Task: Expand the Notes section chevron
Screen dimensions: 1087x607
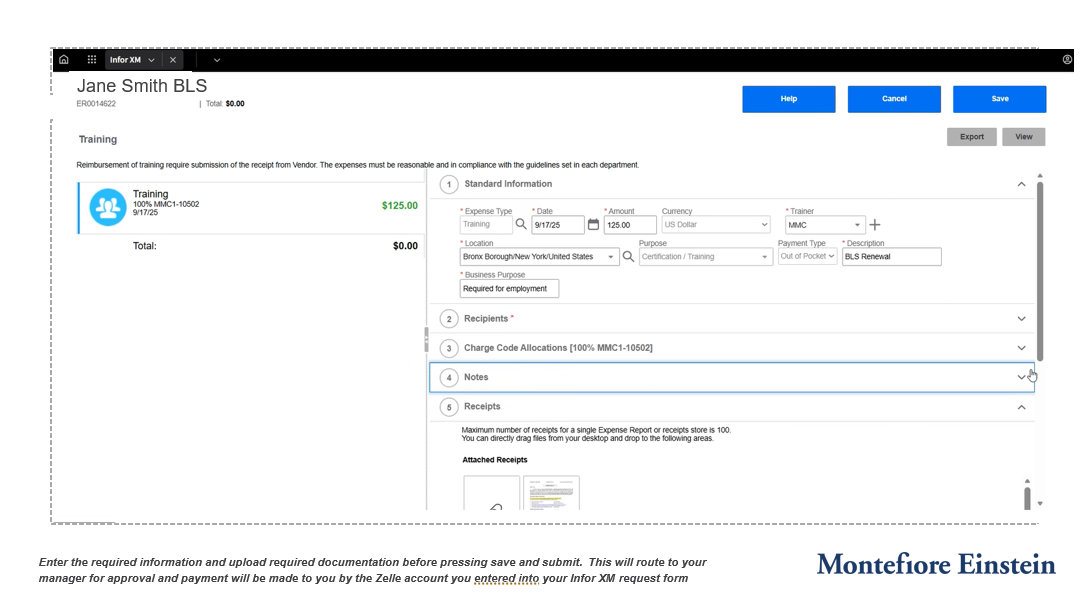Action: tap(1021, 378)
